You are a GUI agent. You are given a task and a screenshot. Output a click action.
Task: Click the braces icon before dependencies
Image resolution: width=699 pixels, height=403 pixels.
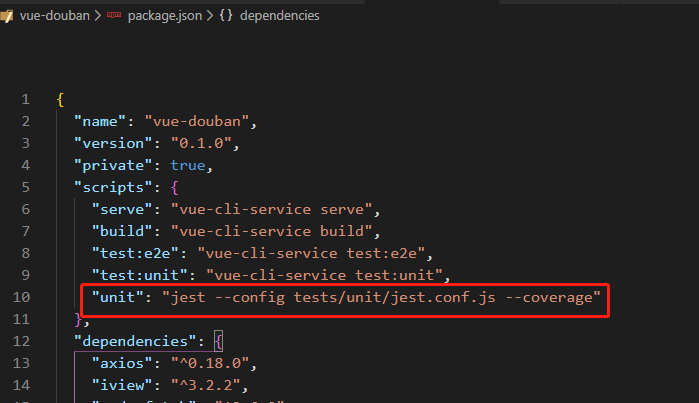pyautogui.click(x=226, y=16)
